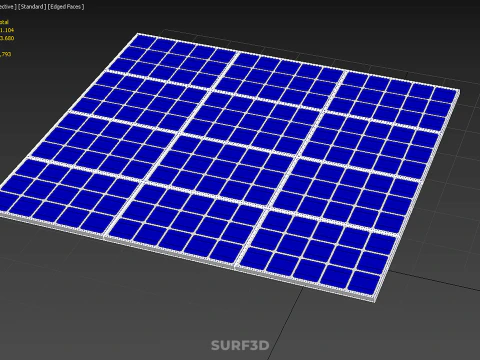
Task: Open the cut-off Perspective viewport label menu
Action: 8,7
